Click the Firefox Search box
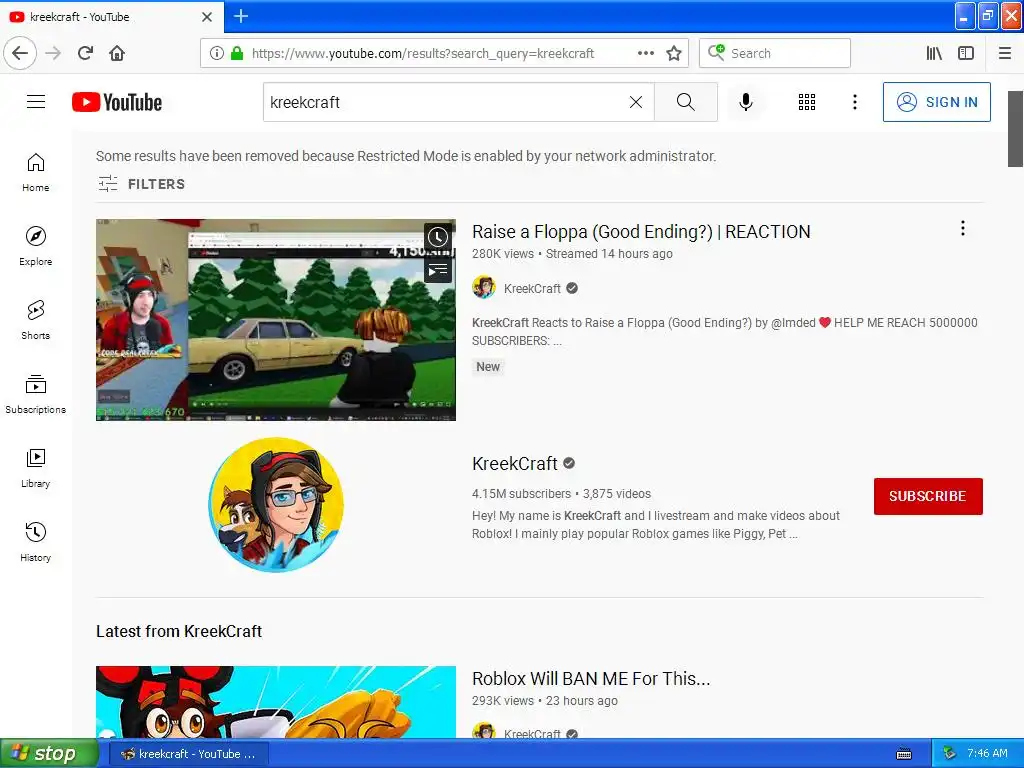This screenshot has width=1024, height=768. click(x=775, y=53)
